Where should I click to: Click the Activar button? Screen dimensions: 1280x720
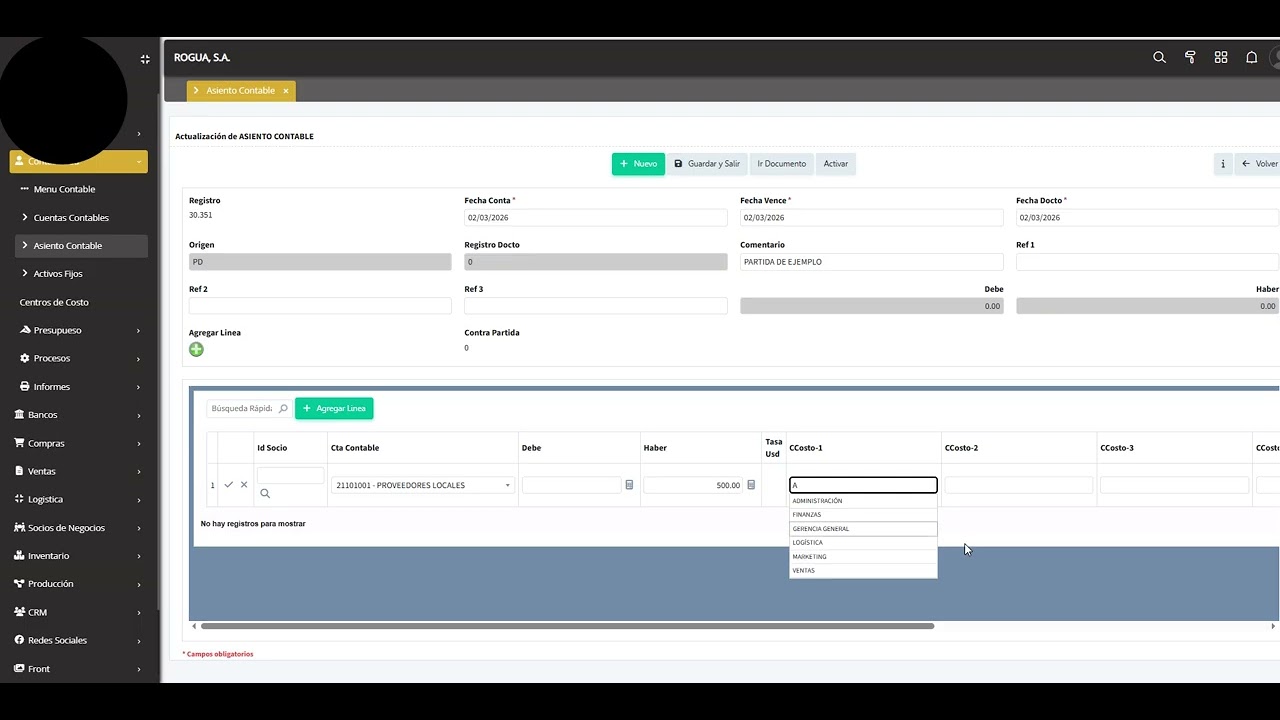[x=836, y=164]
